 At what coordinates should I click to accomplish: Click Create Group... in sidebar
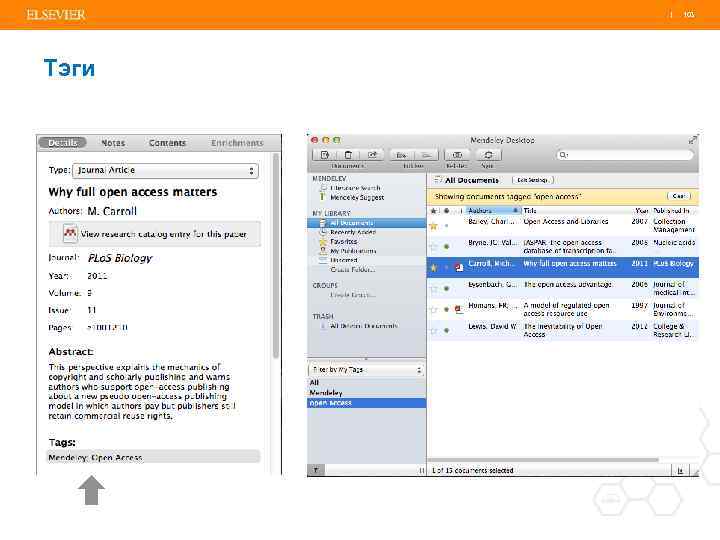tap(352, 295)
